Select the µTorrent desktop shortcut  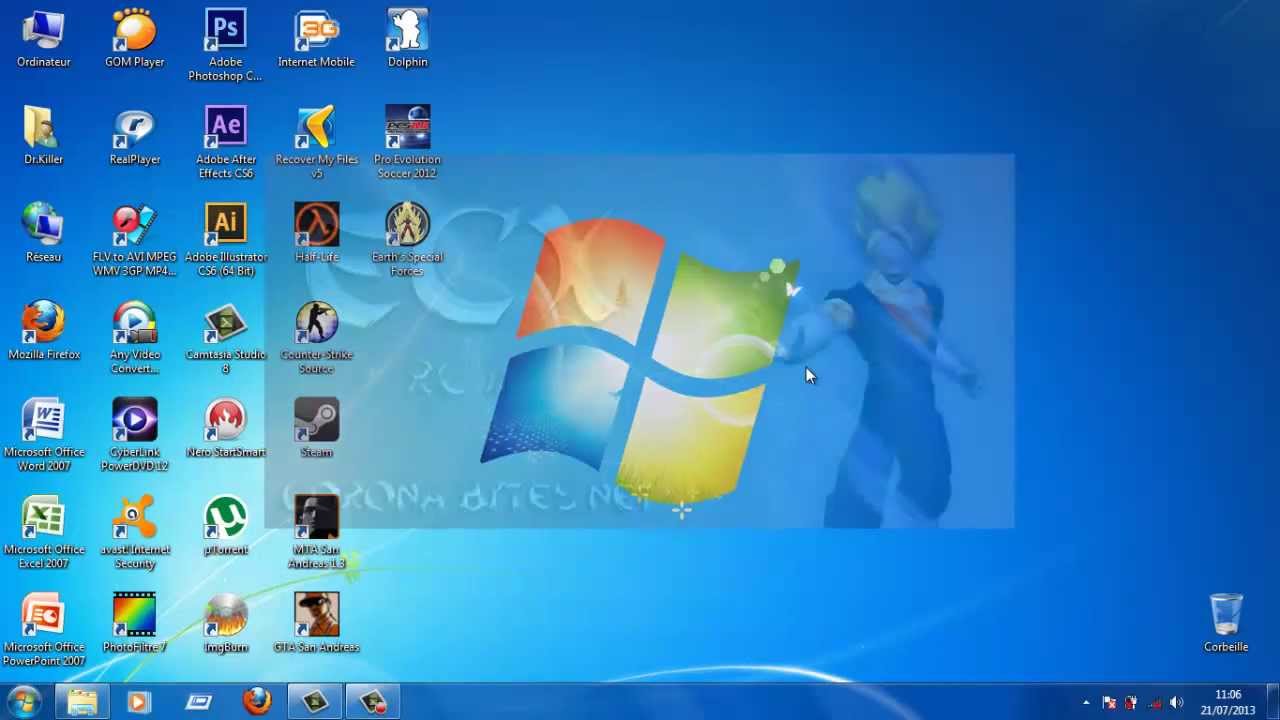click(x=225, y=526)
